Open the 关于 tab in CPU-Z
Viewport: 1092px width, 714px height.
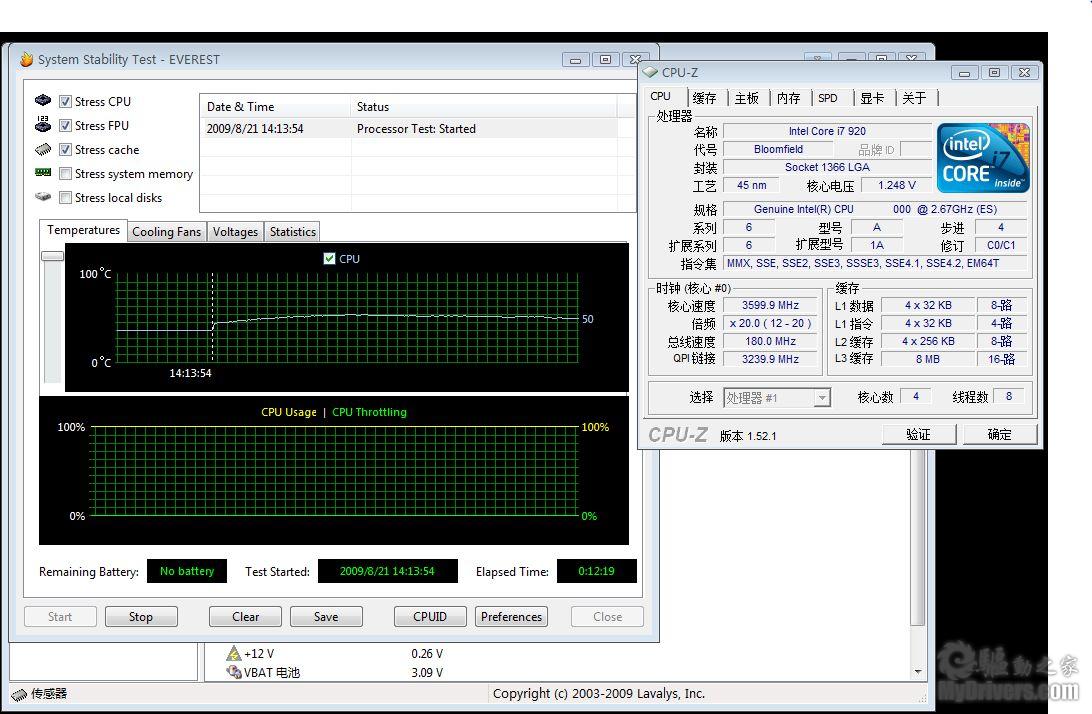[x=914, y=98]
